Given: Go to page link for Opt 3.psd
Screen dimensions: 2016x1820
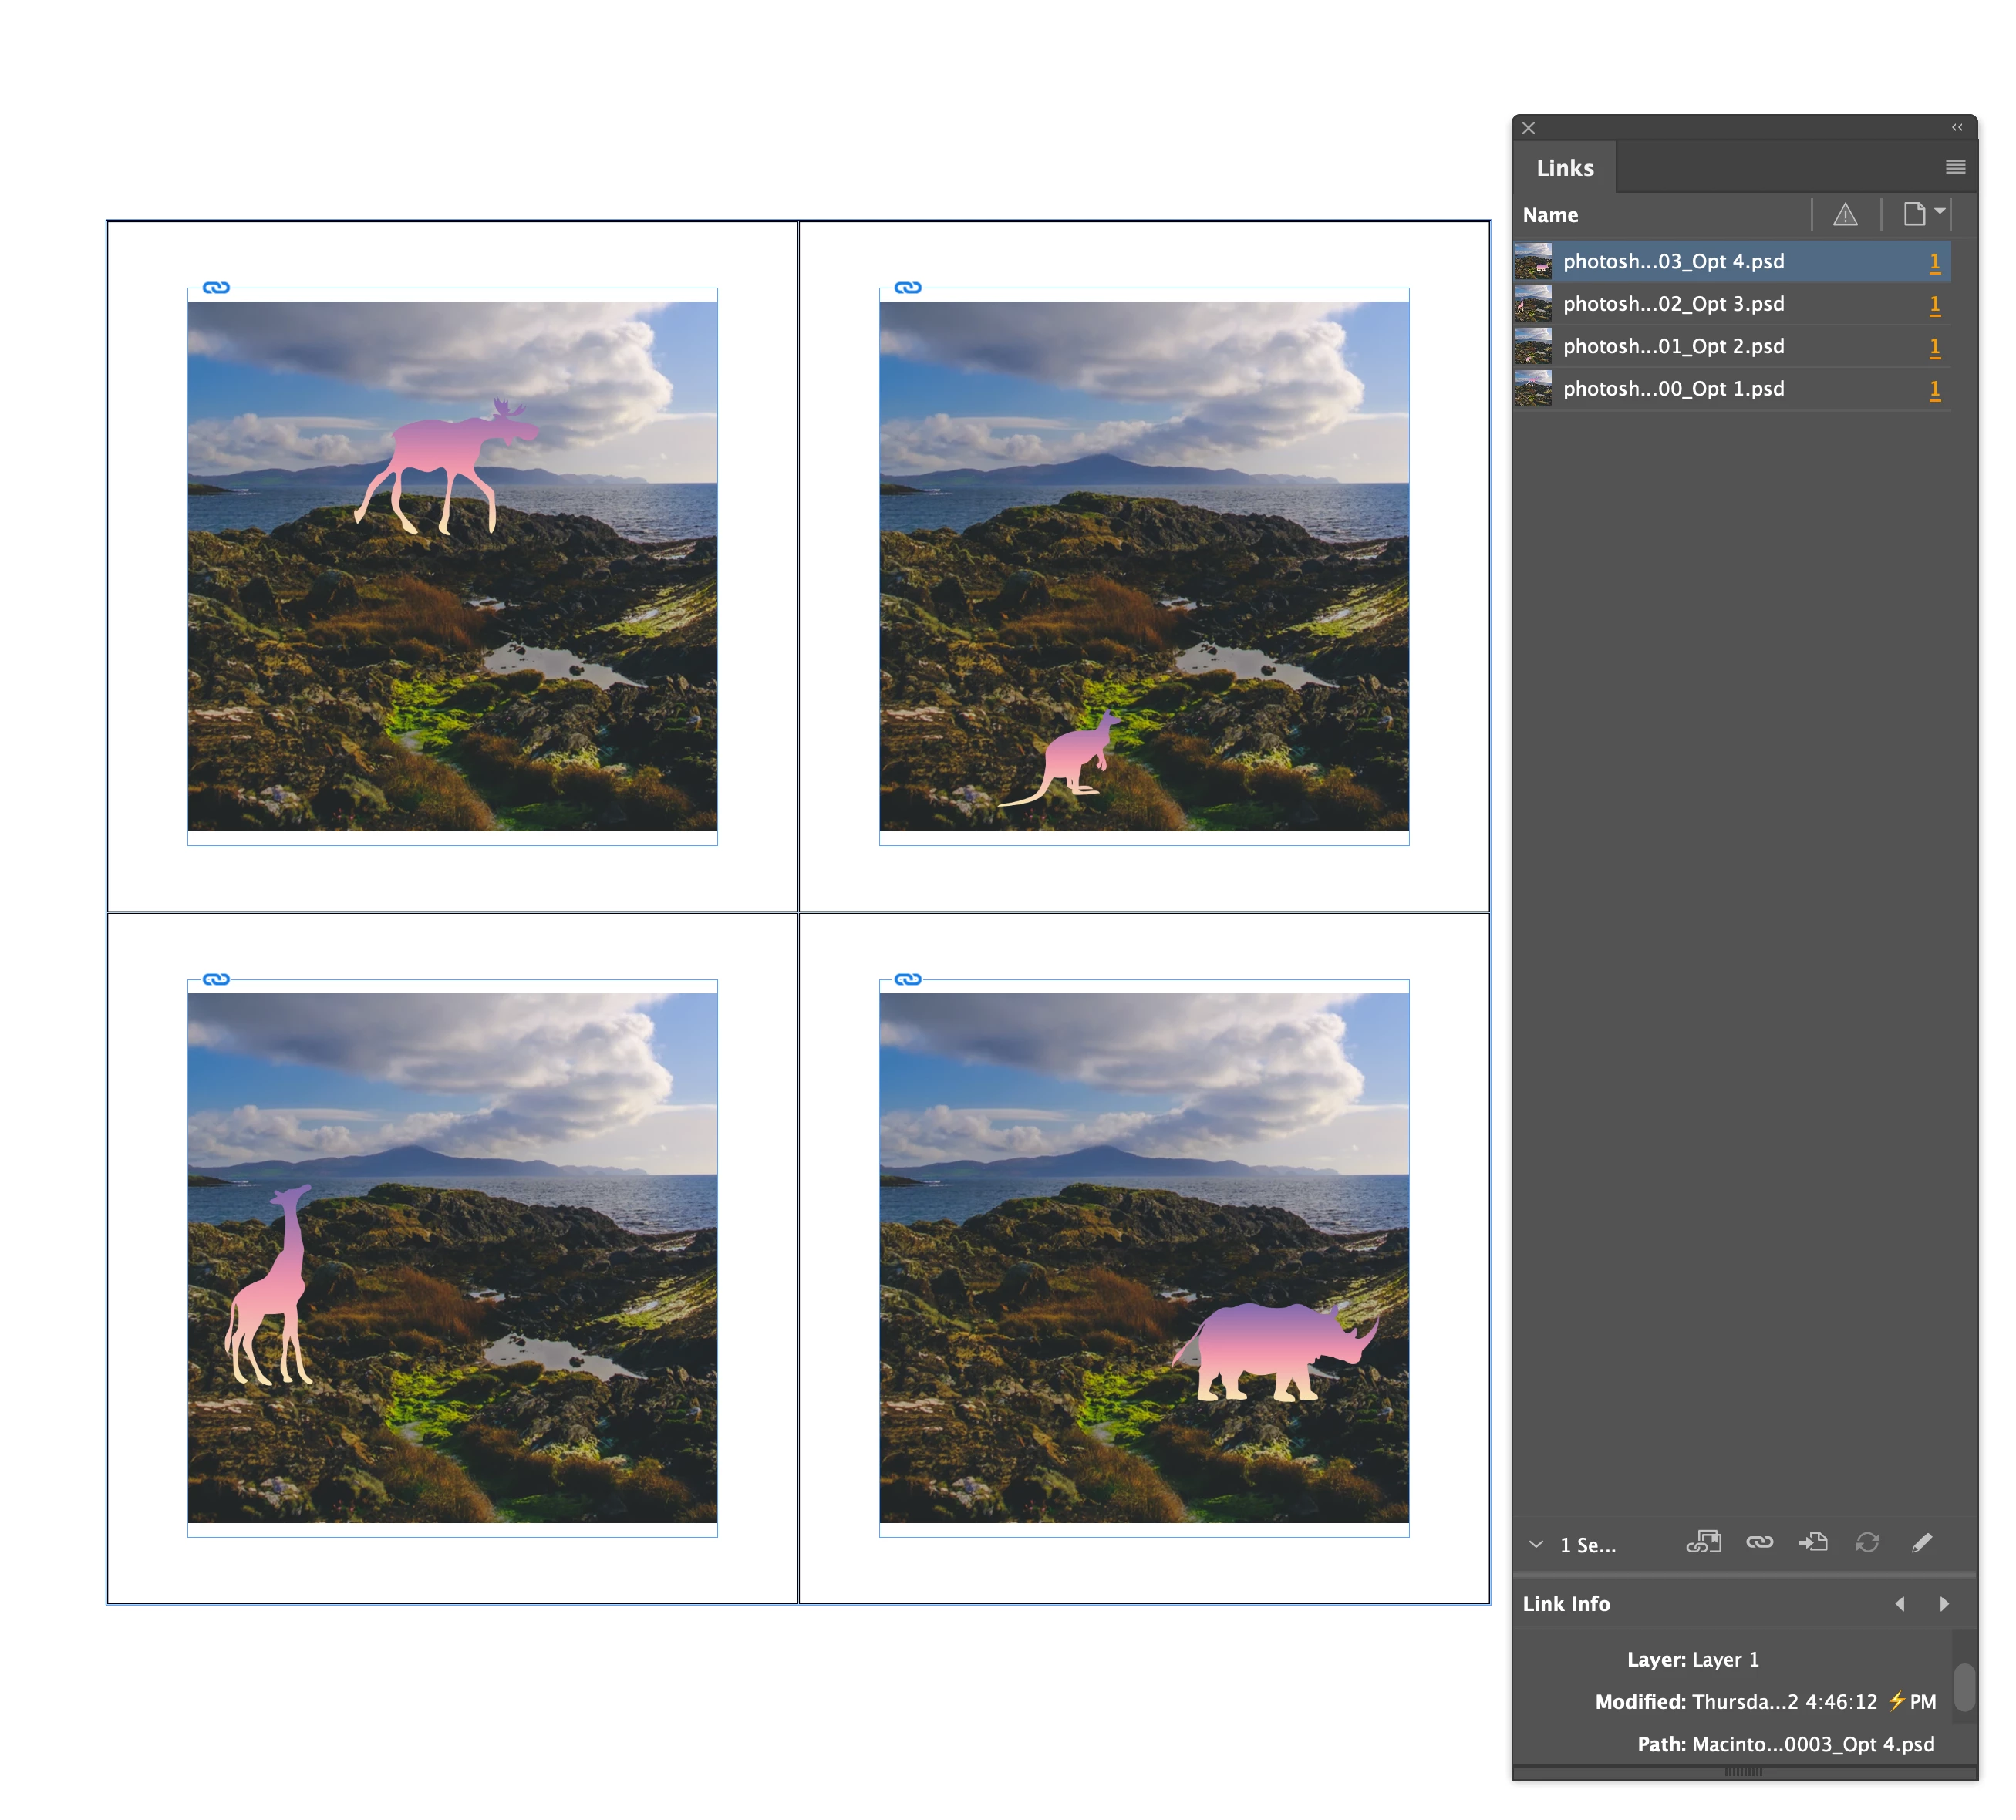Looking at the screenshot, I should [1934, 305].
